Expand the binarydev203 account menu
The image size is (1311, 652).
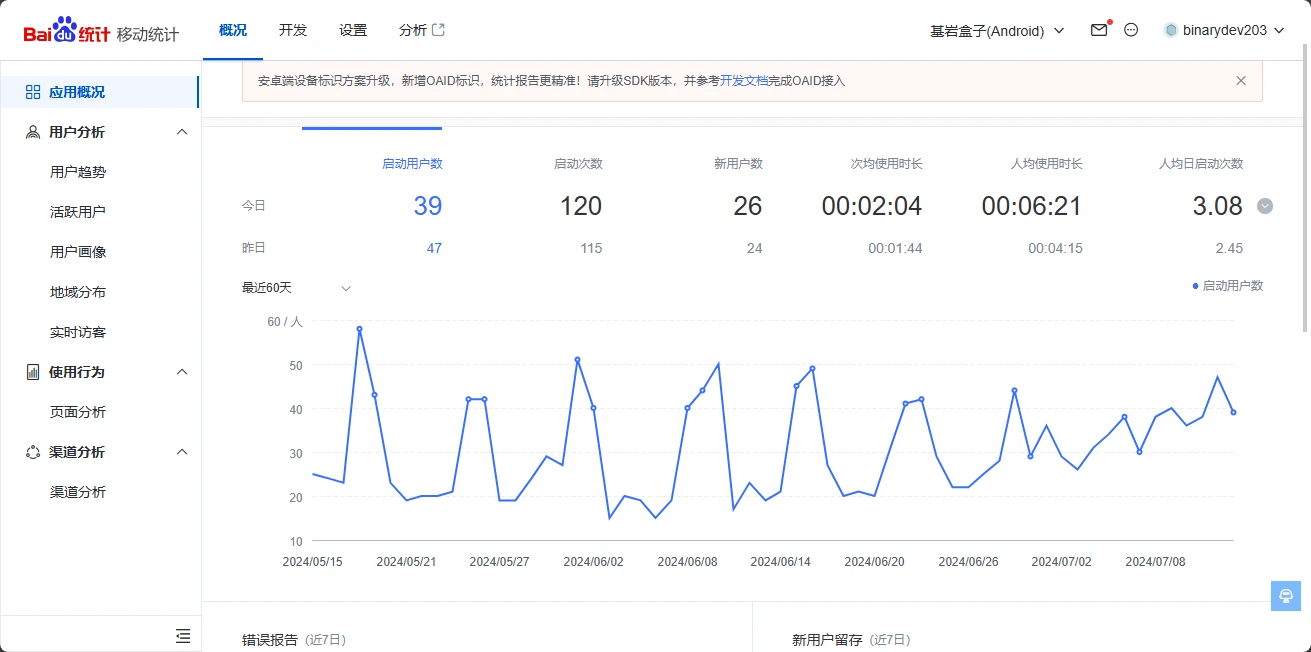(x=1223, y=30)
